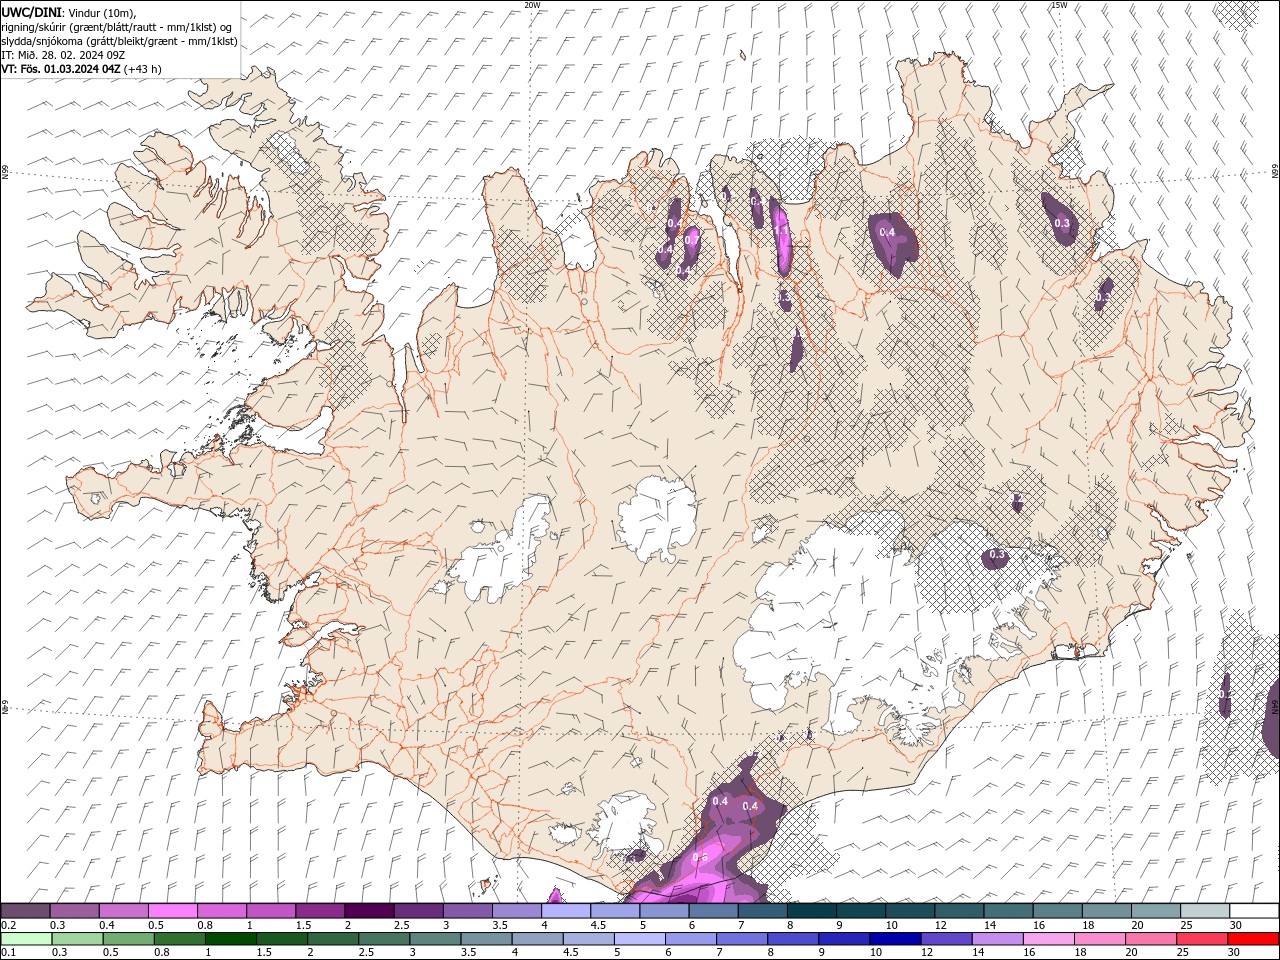
Task: Select the 'IT: Mið. 28. 02. 2024 09Z' line
Action: (x=63, y=55)
